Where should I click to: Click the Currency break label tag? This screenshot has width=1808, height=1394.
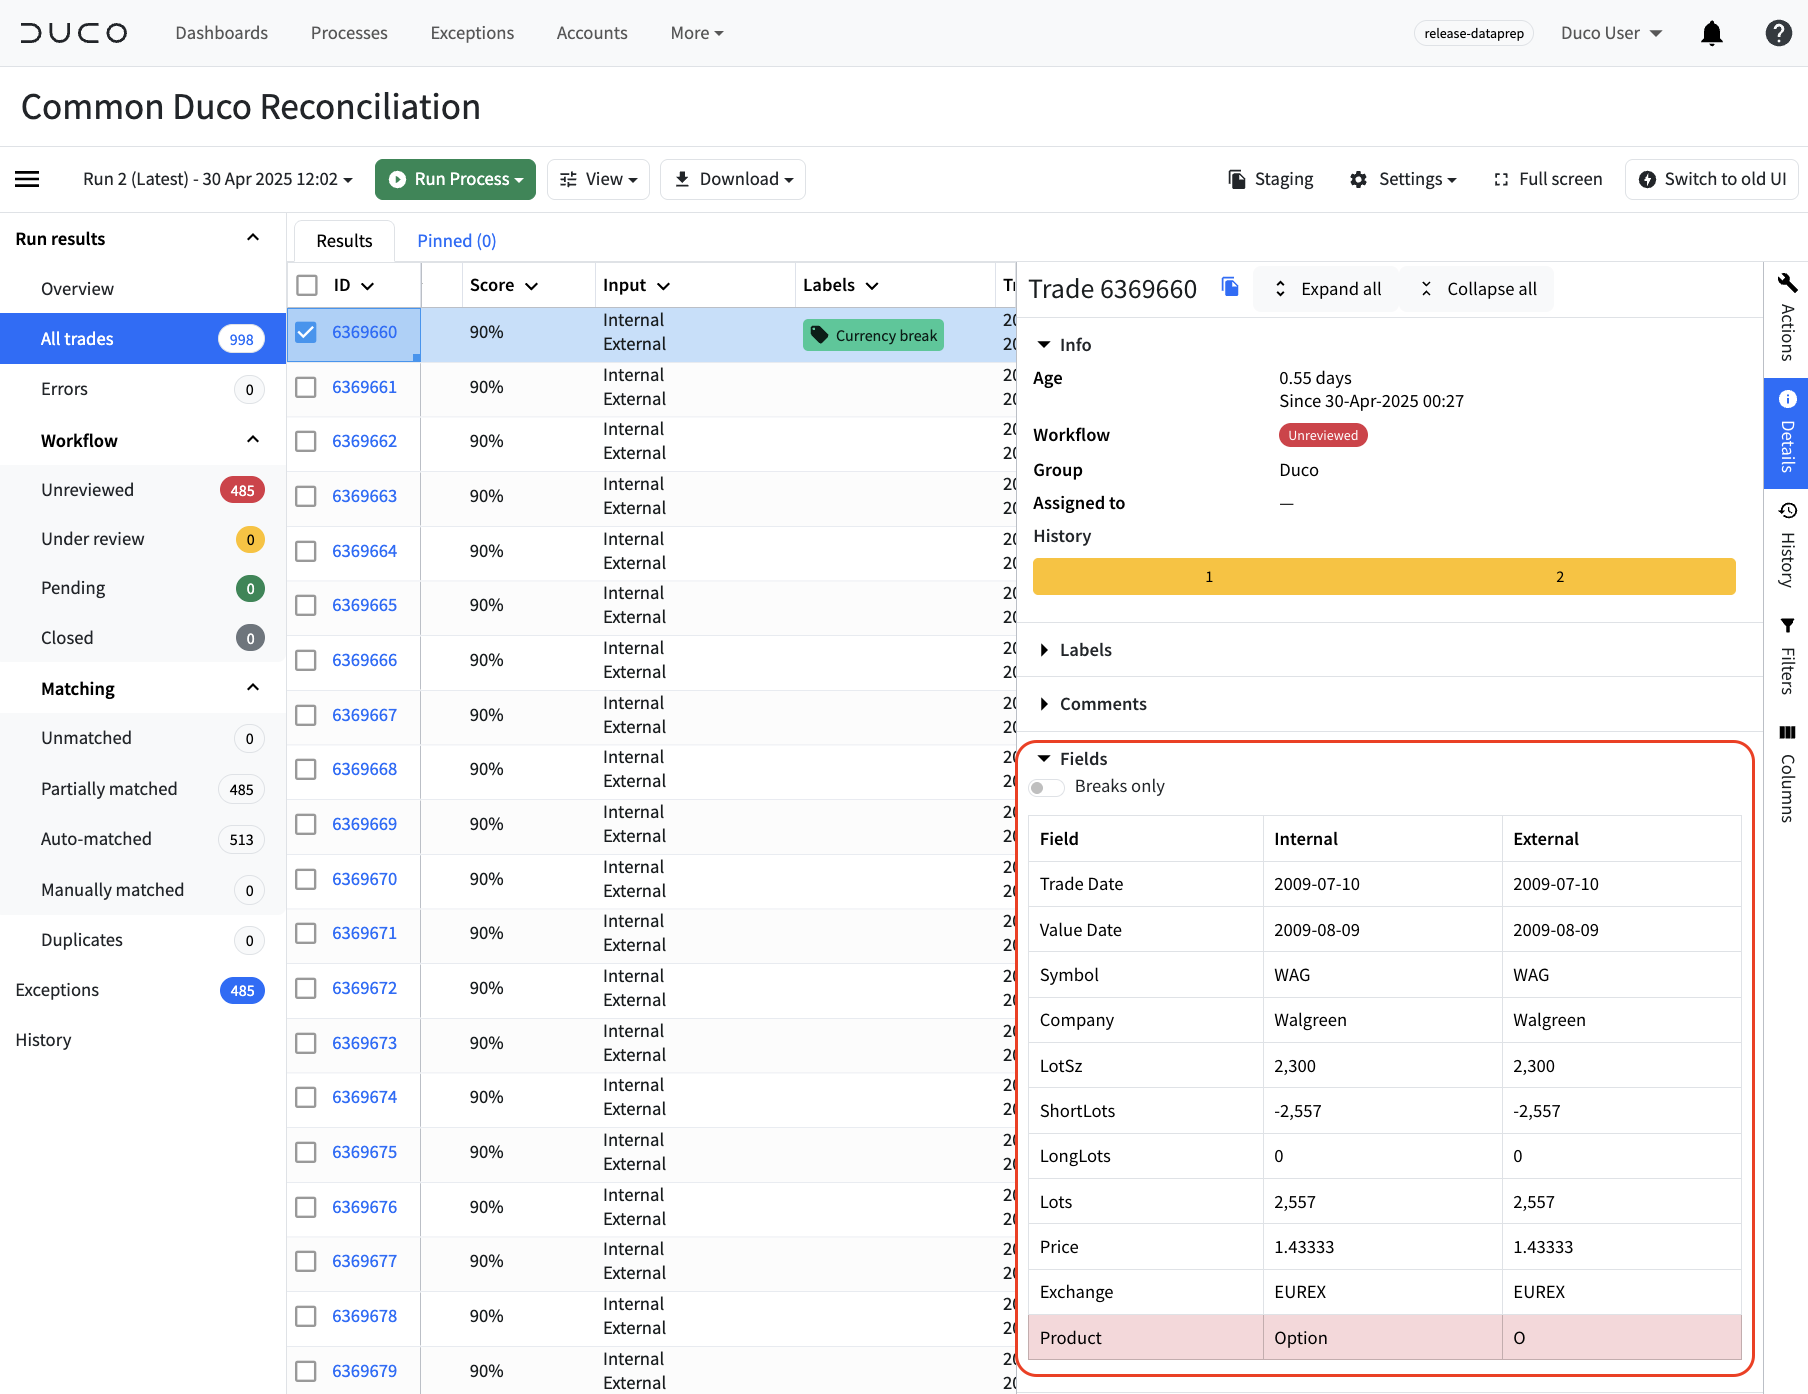click(873, 335)
